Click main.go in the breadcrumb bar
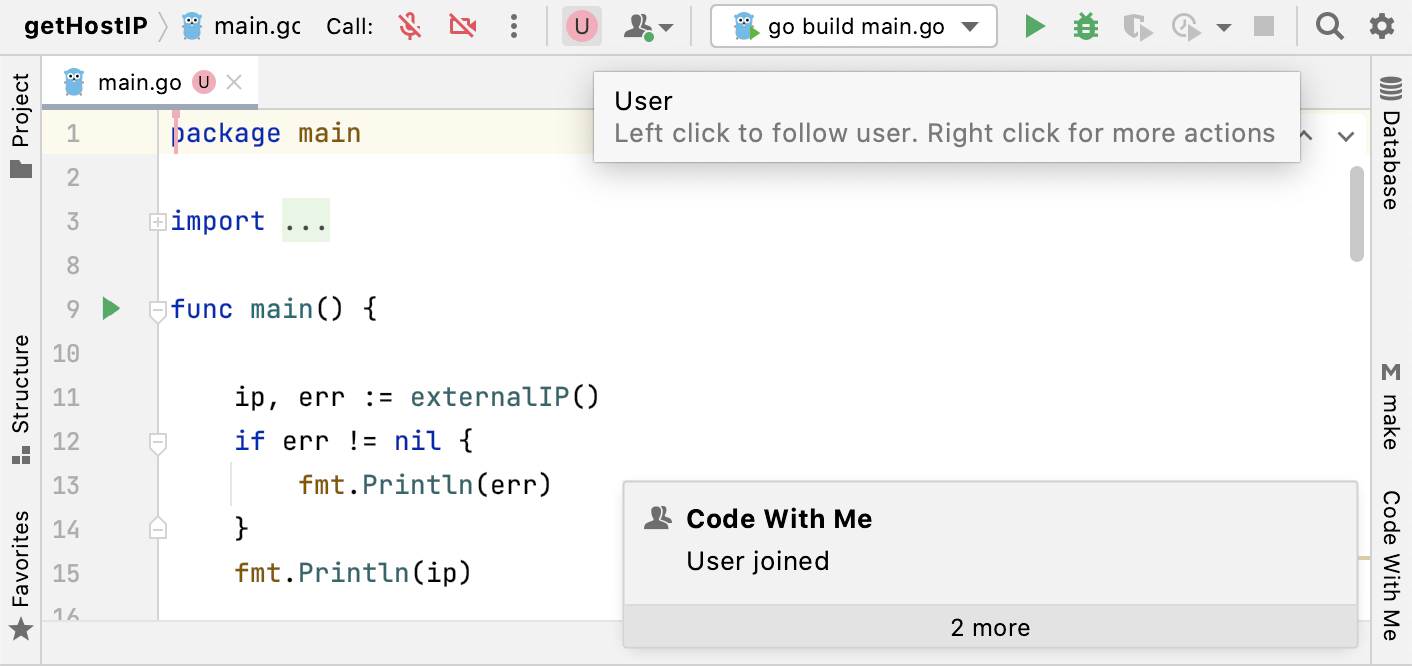Screen dimensions: 1412x666 [256, 27]
